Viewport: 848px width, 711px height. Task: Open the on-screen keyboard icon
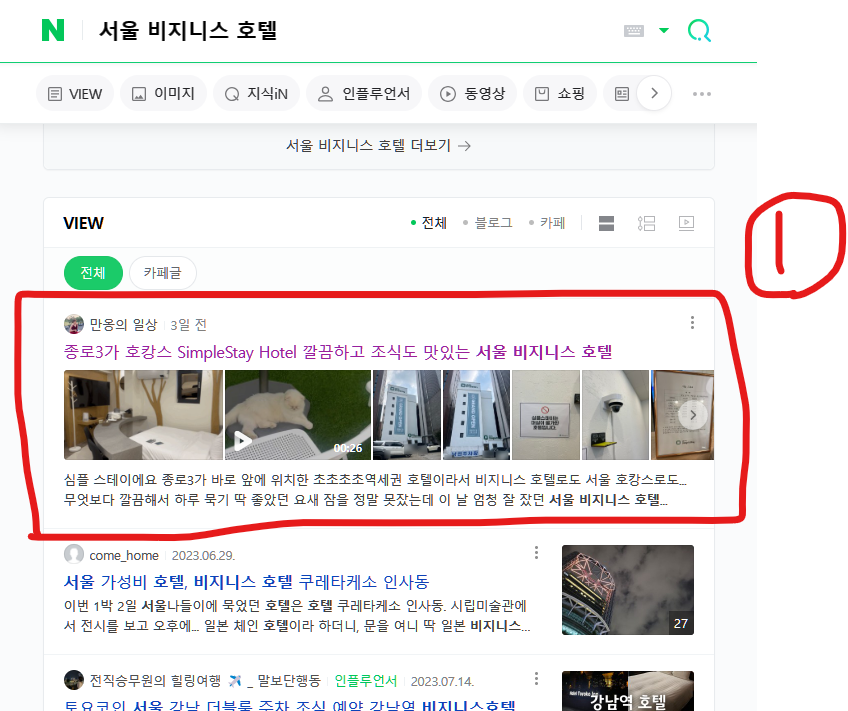[634, 31]
